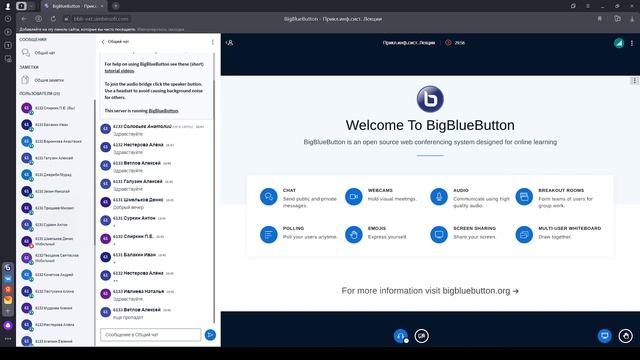Viewport: 640px width, 360px height.
Task: Follow the tutorial videos link
Action: point(119,71)
